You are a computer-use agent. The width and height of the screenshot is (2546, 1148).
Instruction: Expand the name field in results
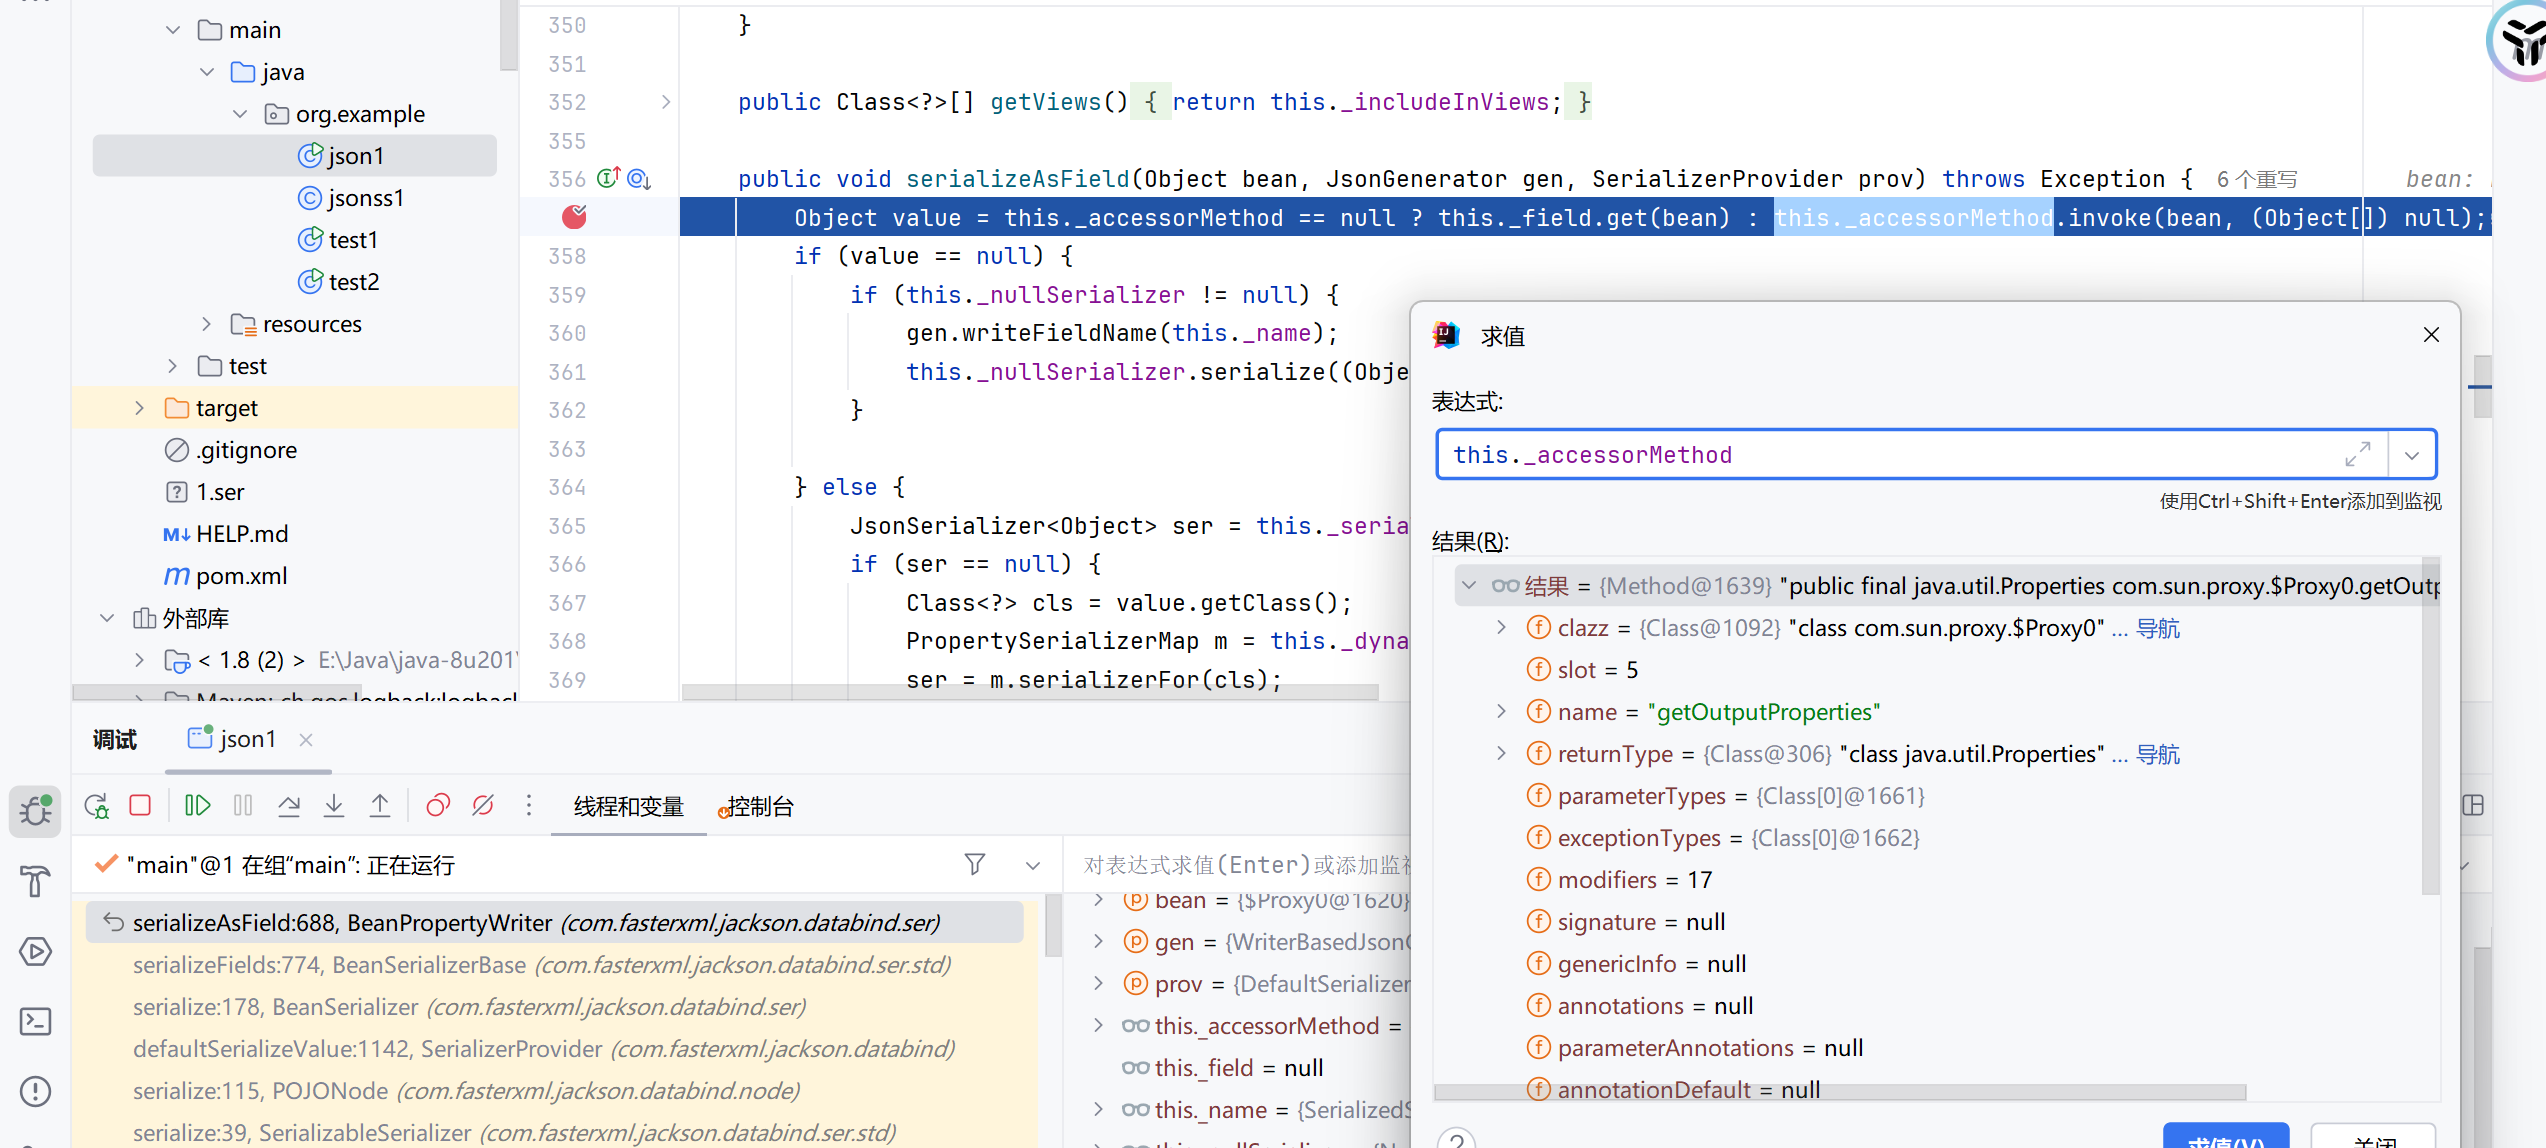click(1501, 711)
